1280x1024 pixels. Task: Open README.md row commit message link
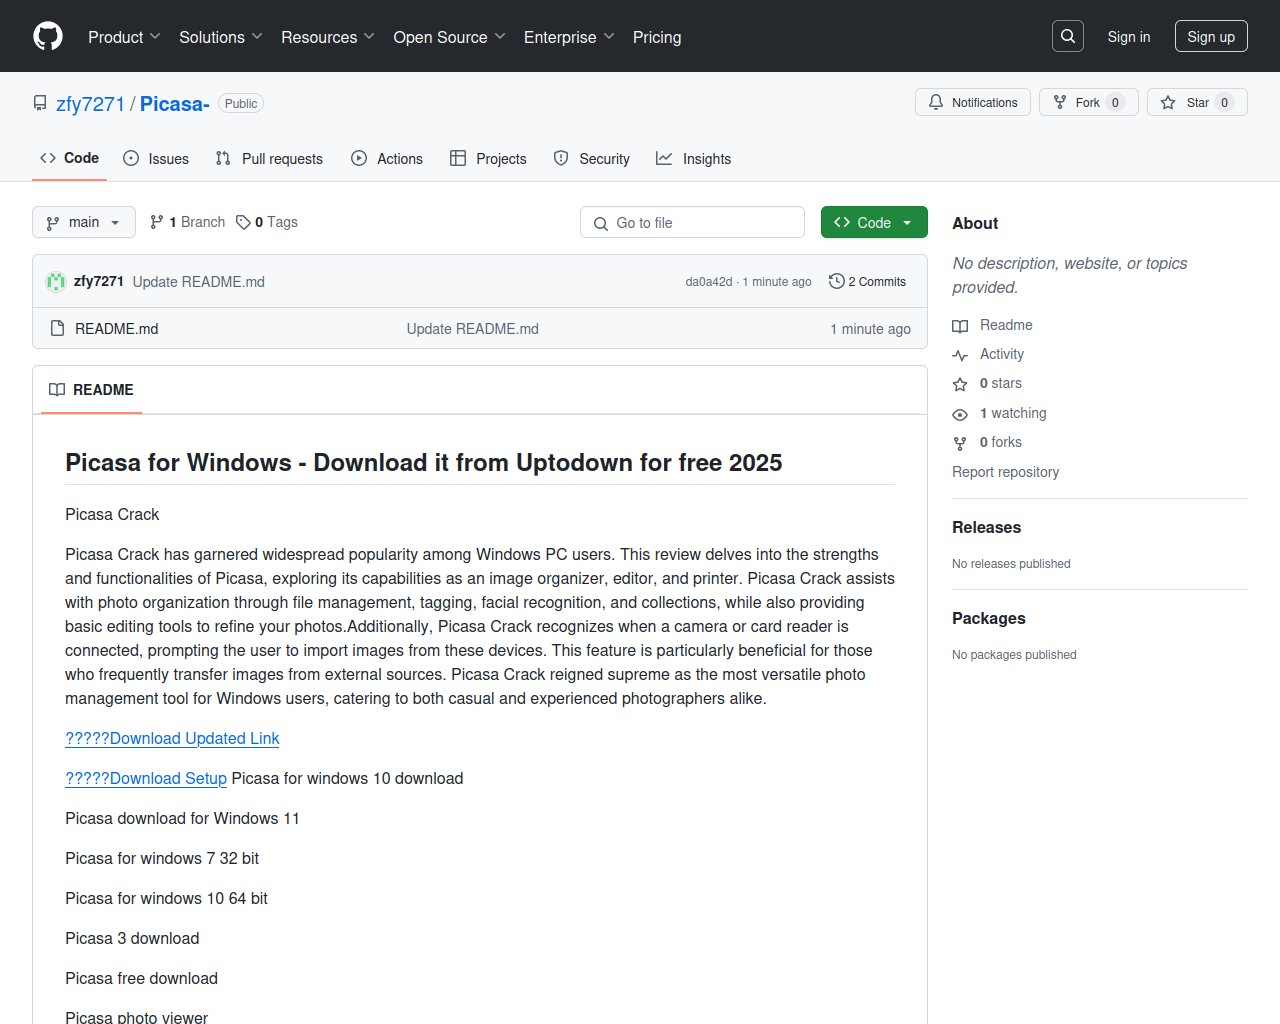point(473,329)
